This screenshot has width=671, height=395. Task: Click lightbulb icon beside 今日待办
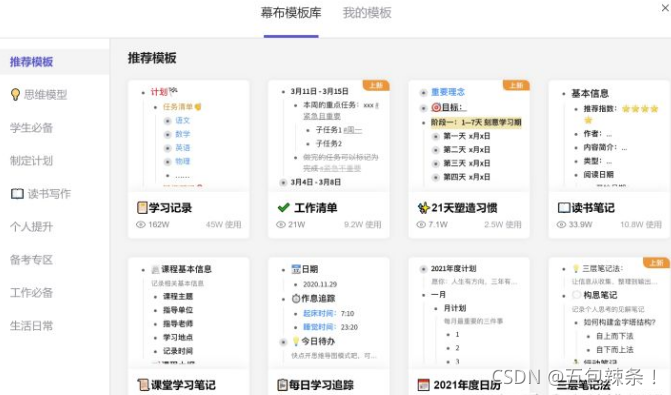(296, 341)
